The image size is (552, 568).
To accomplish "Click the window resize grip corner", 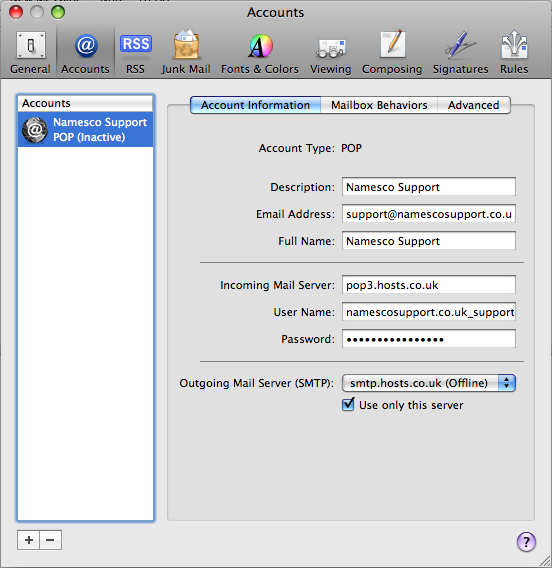I will [544, 561].
